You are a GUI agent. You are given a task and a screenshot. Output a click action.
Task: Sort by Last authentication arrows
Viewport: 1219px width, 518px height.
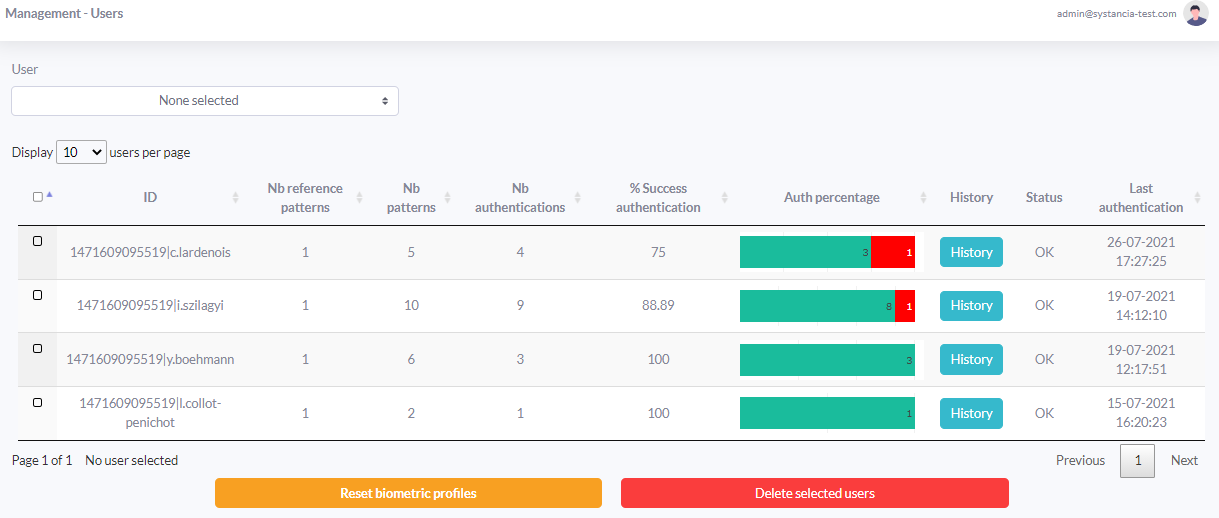point(1197,198)
